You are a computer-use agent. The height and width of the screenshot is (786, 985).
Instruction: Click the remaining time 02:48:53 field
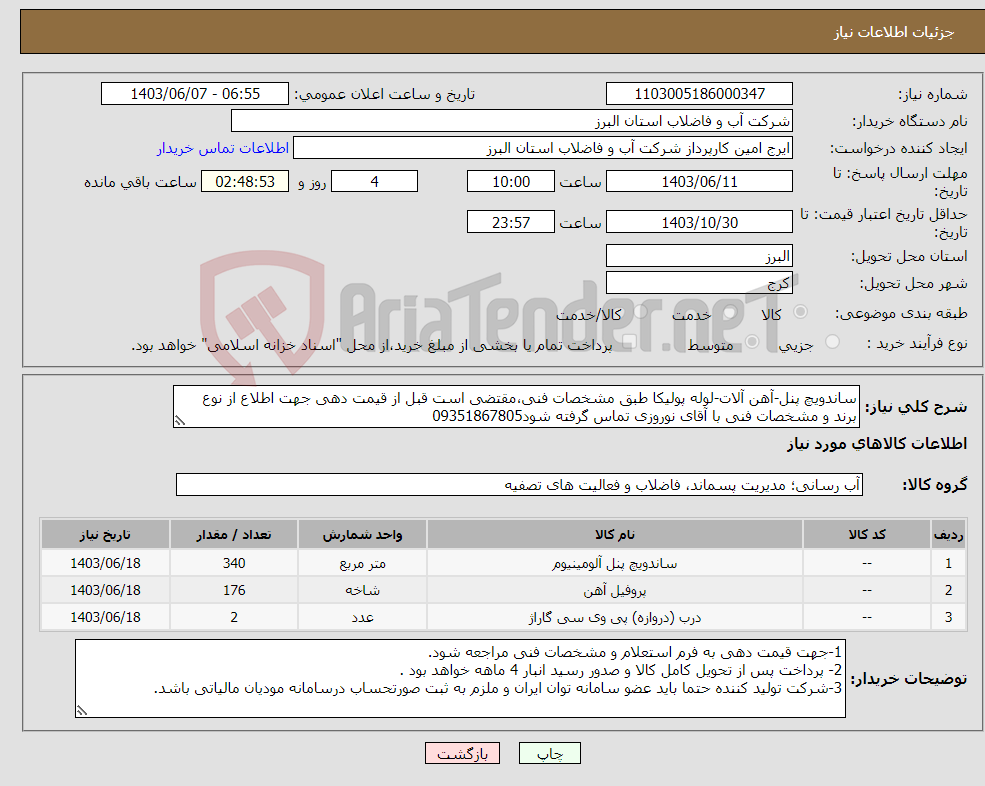(245, 182)
